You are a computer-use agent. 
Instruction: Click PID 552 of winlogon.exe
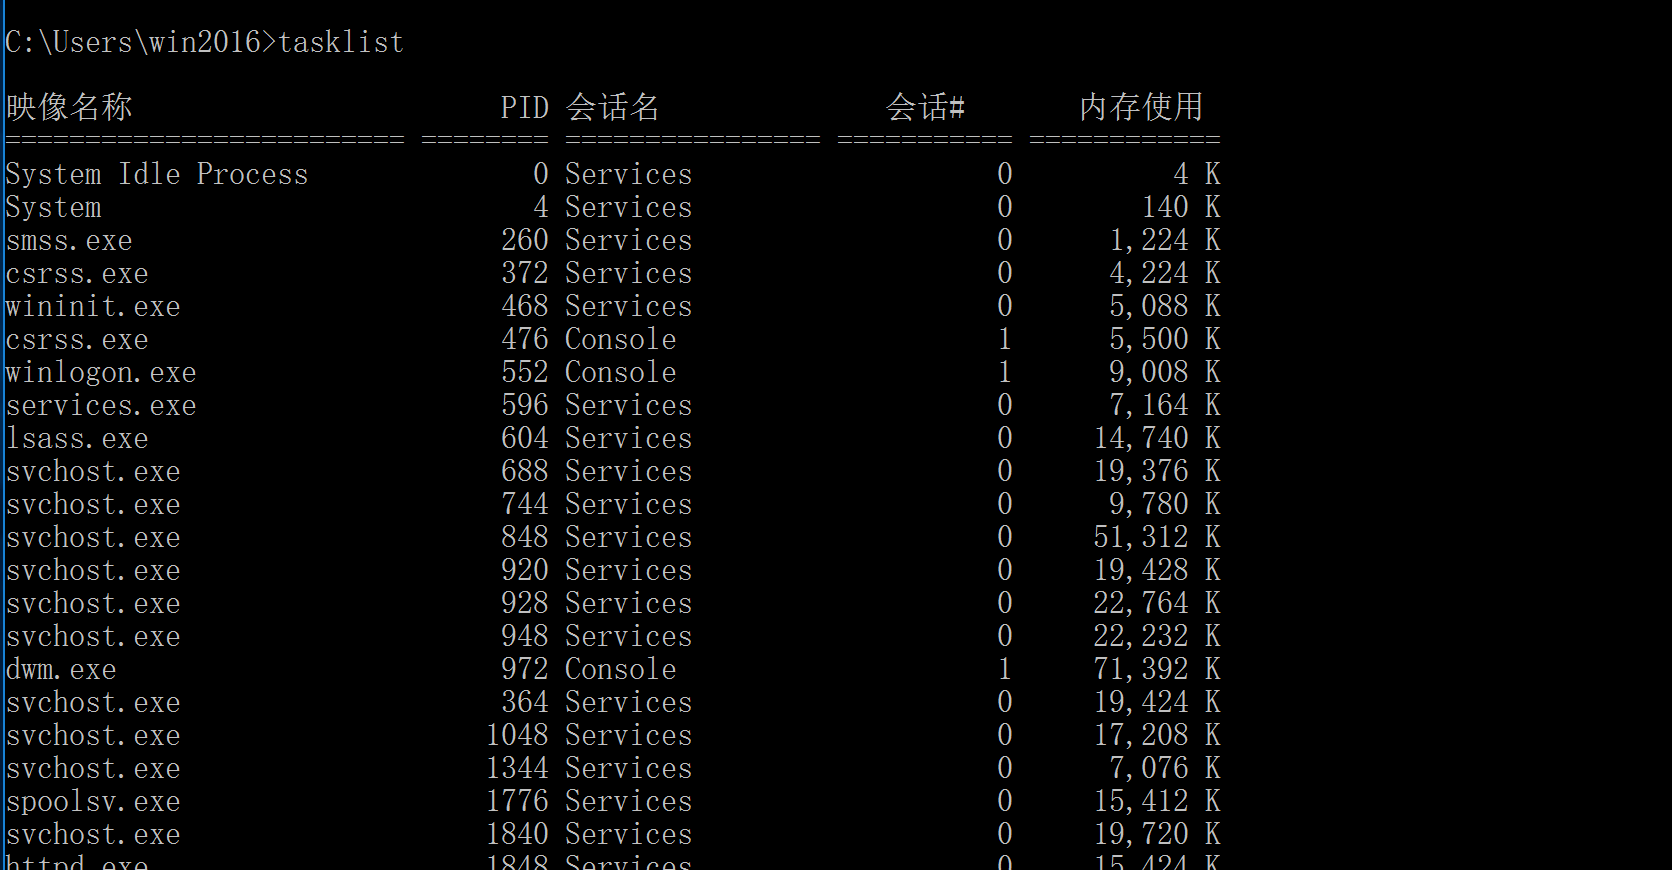[x=525, y=372]
